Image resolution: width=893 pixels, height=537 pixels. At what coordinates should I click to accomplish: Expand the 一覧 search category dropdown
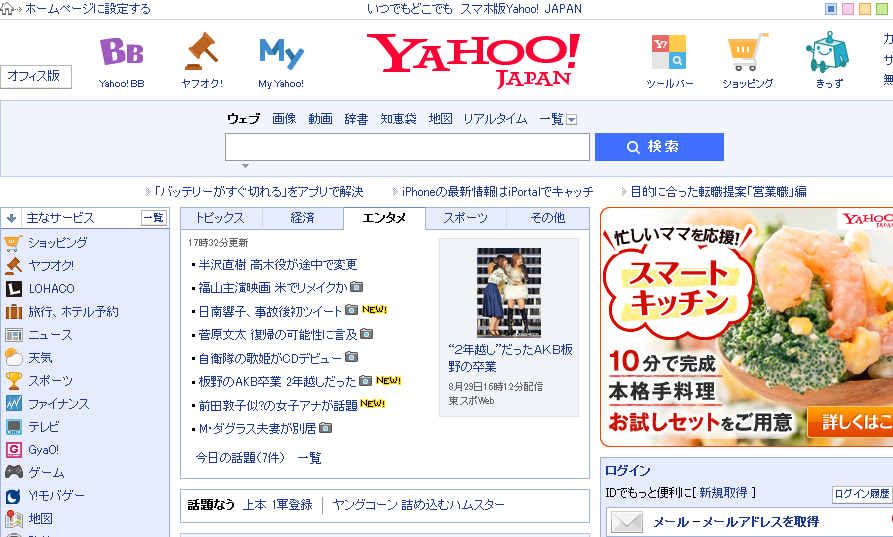click(572, 120)
